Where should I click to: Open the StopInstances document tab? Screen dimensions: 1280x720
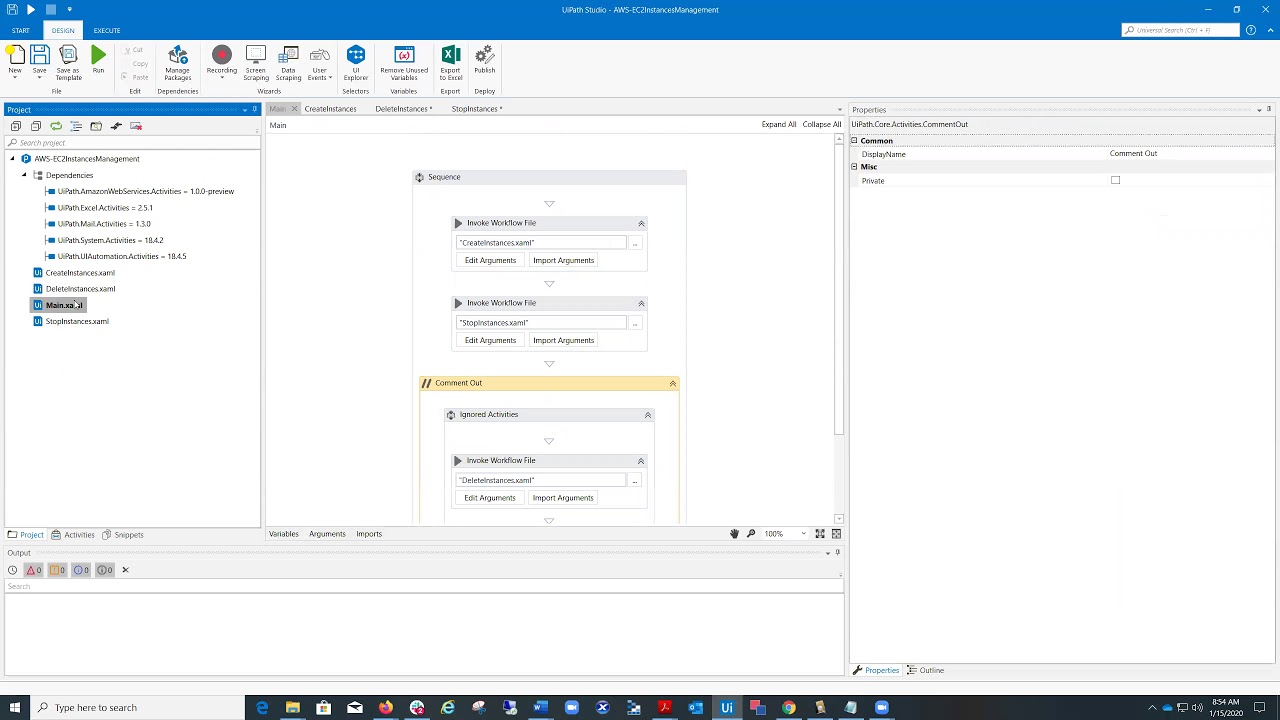[476, 109]
